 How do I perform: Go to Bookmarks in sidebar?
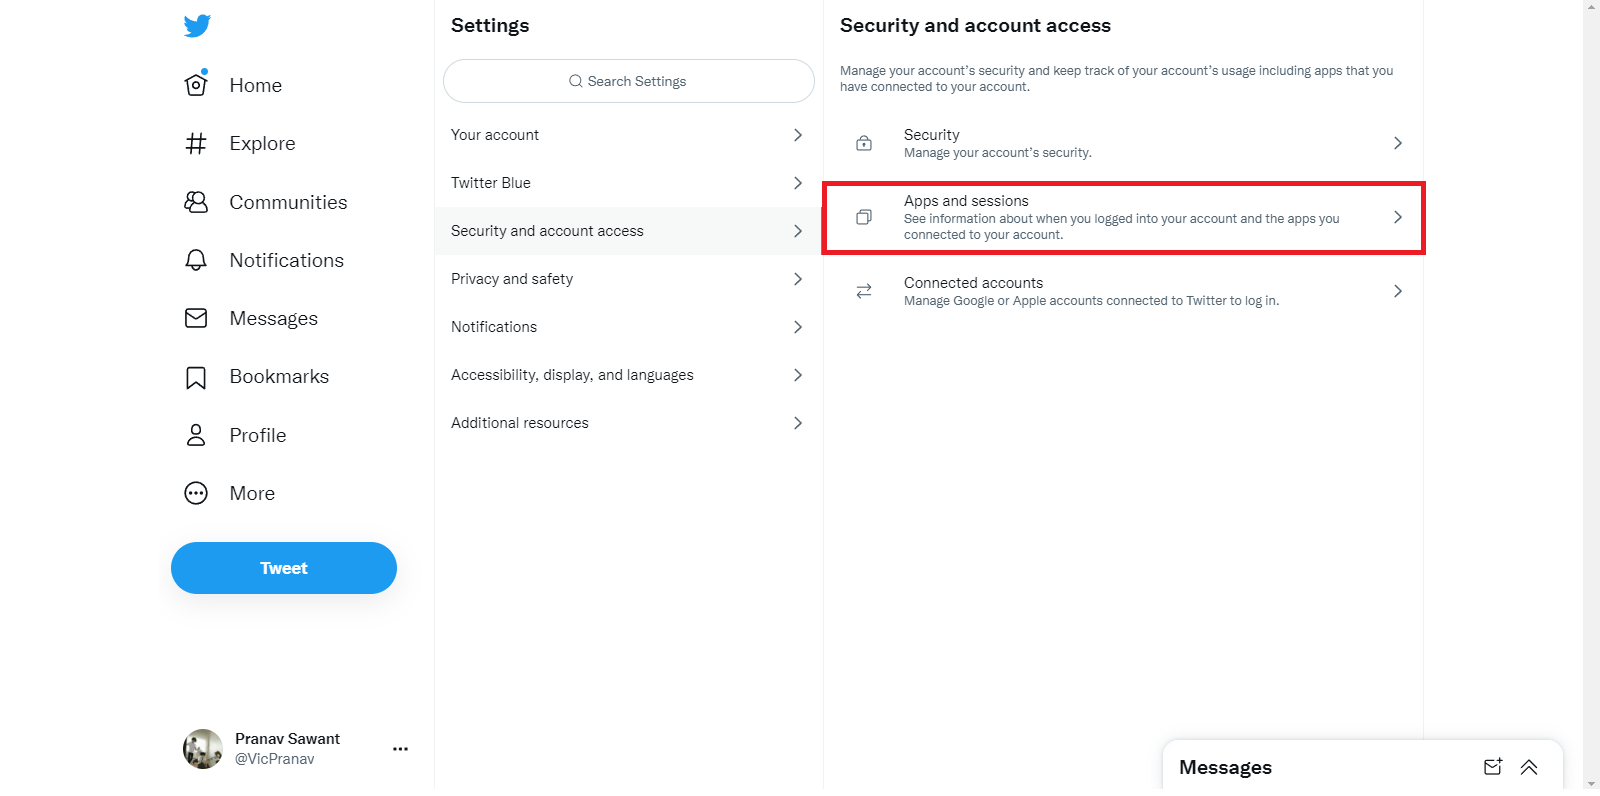(279, 377)
